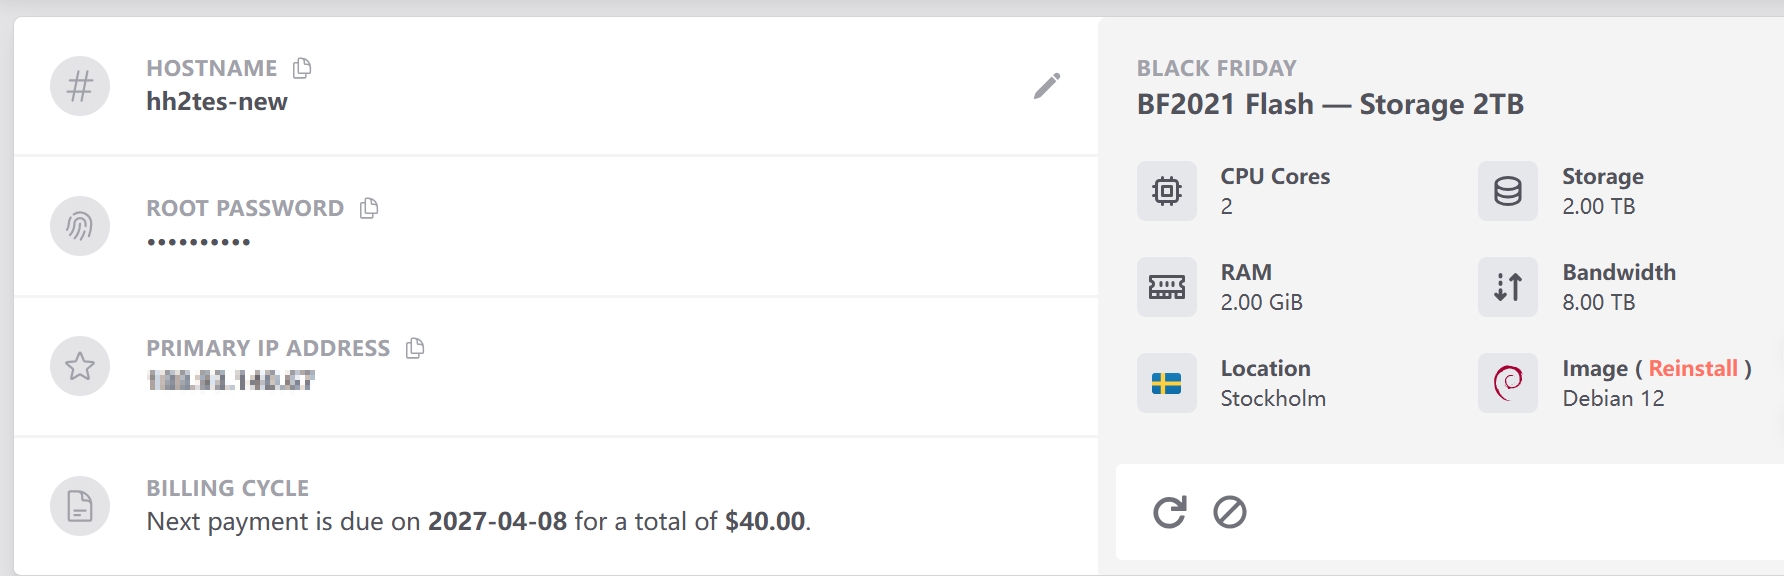Click the hostname hash icon
This screenshot has width=1784, height=576.
(80, 86)
